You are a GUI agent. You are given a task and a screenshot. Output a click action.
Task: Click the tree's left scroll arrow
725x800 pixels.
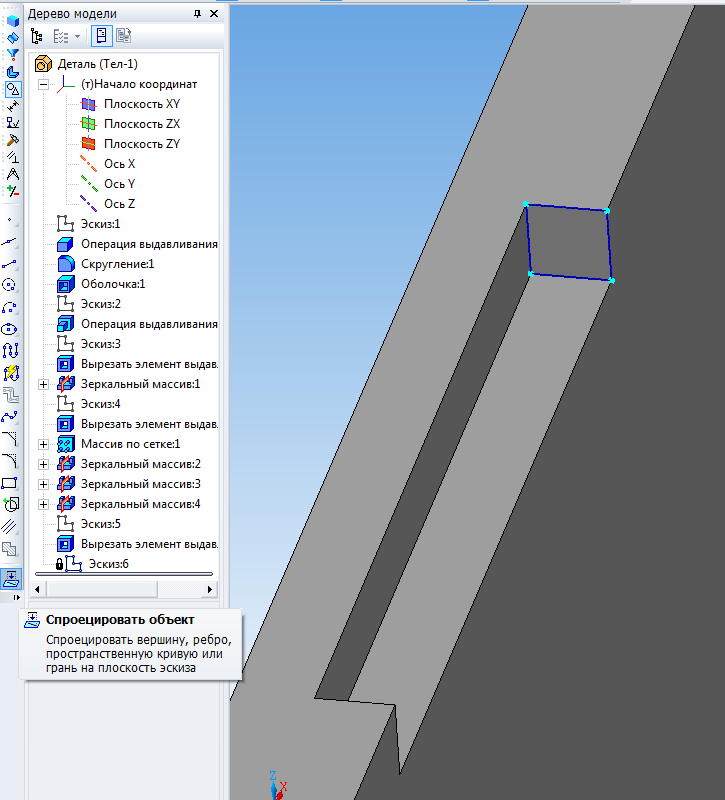(37, 590)
